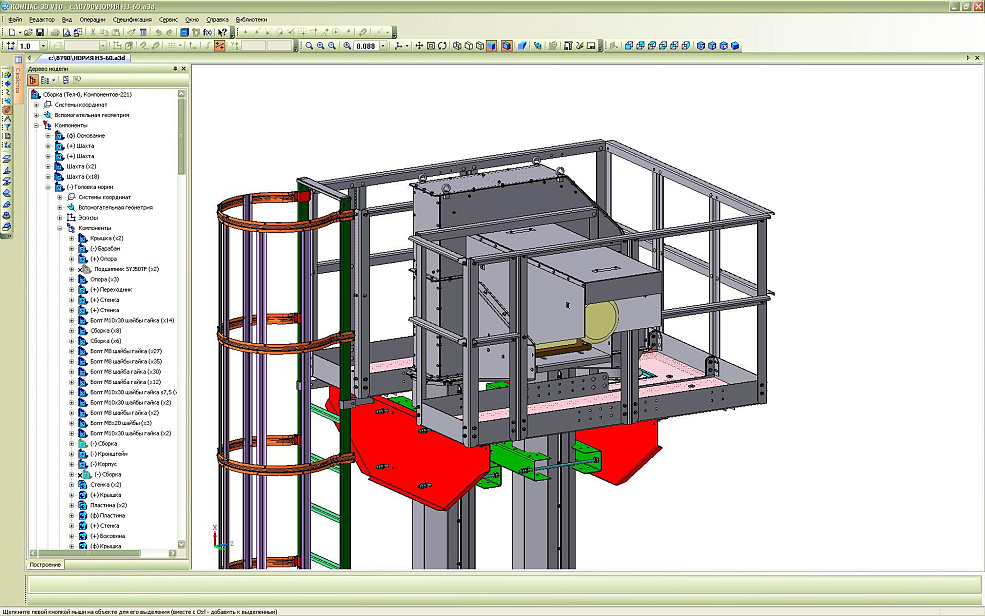985x616 pixels.
Task: Collapse the Головка нории tree node
Action: (48, 187)
